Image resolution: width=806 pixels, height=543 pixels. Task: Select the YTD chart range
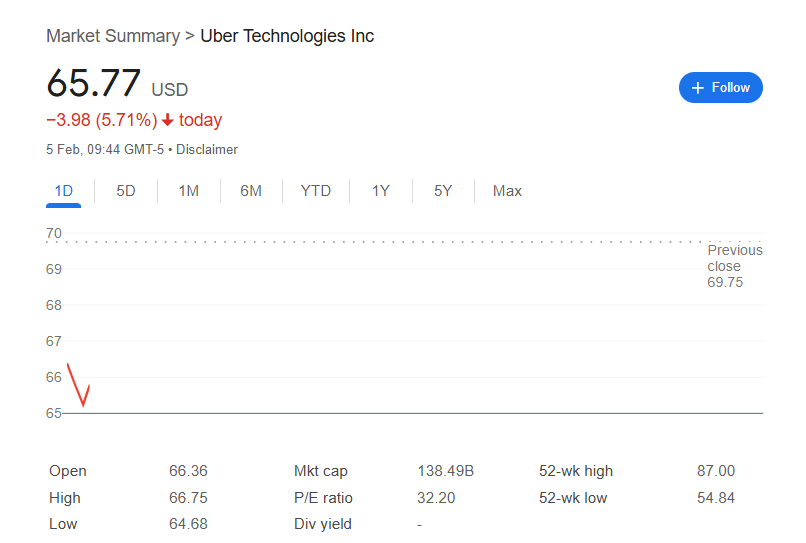point(316,191)
